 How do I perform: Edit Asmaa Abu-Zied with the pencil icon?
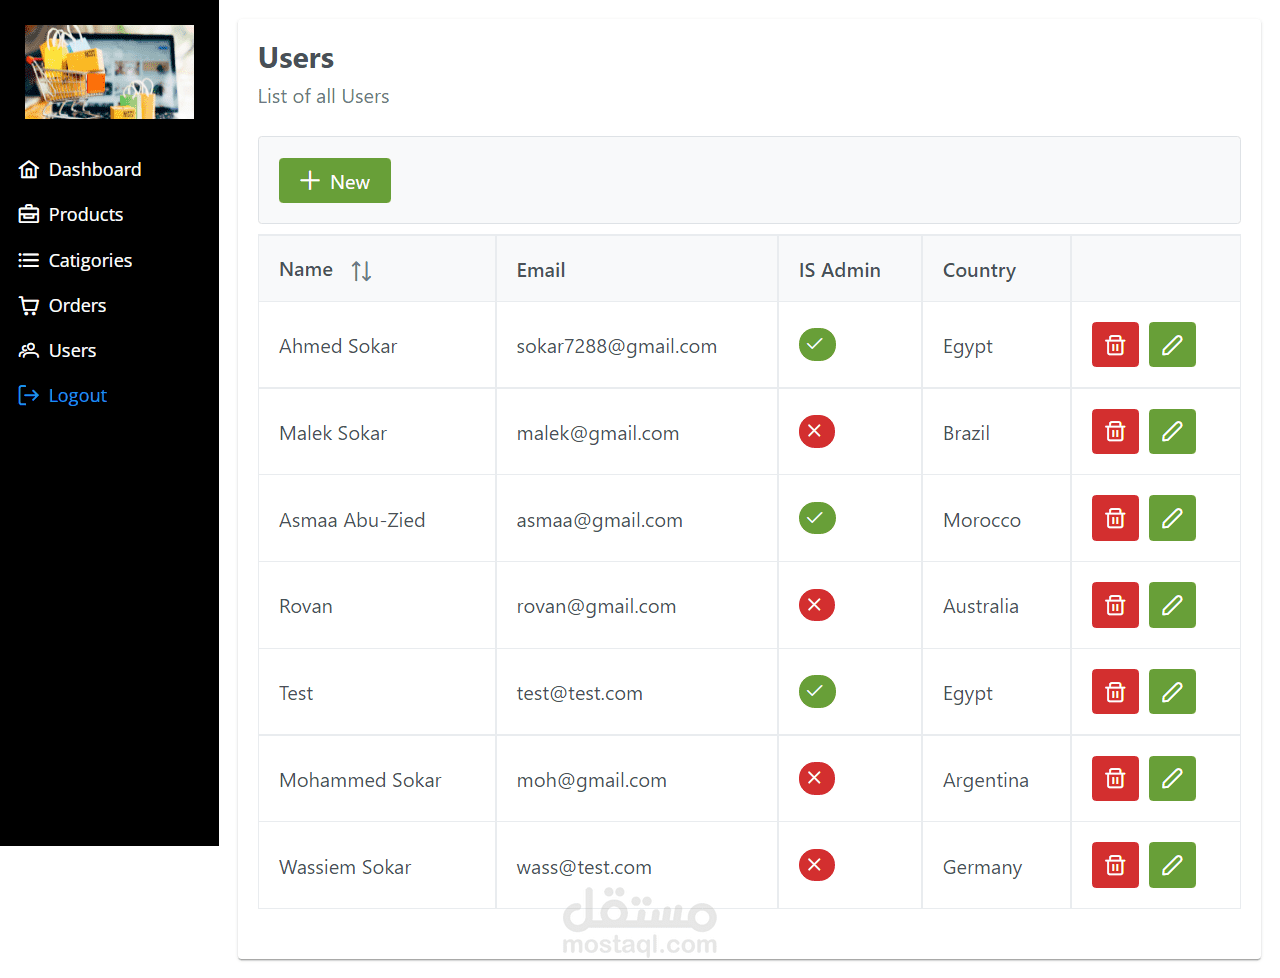pos(1172,519)
